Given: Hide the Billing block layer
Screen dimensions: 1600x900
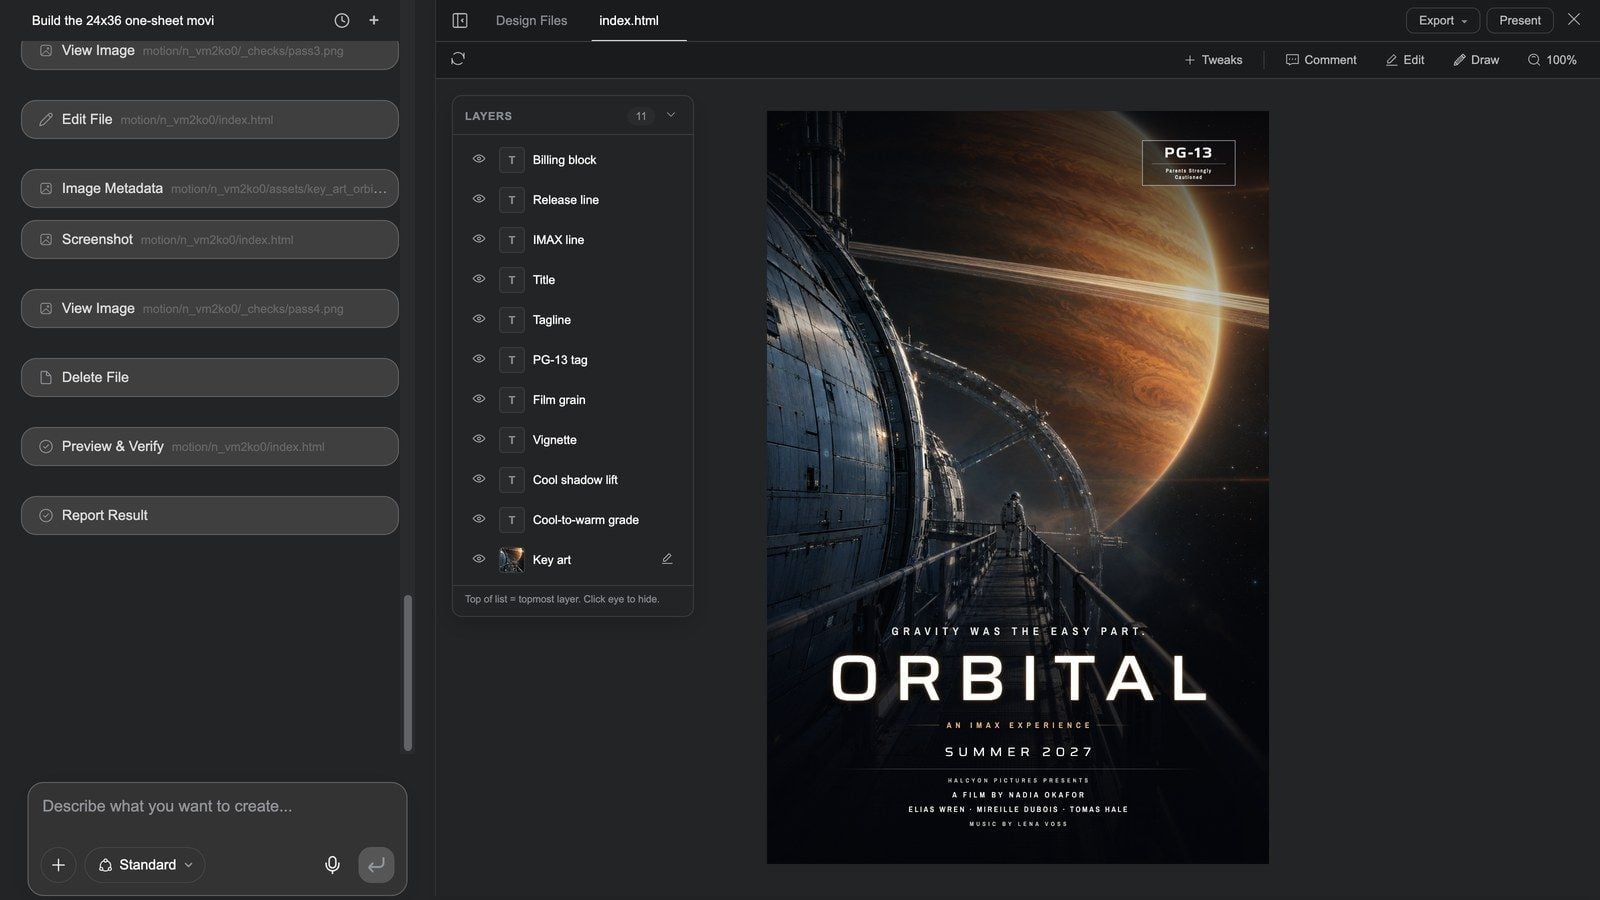Looking at the screenshot, I should click(479, 159).
